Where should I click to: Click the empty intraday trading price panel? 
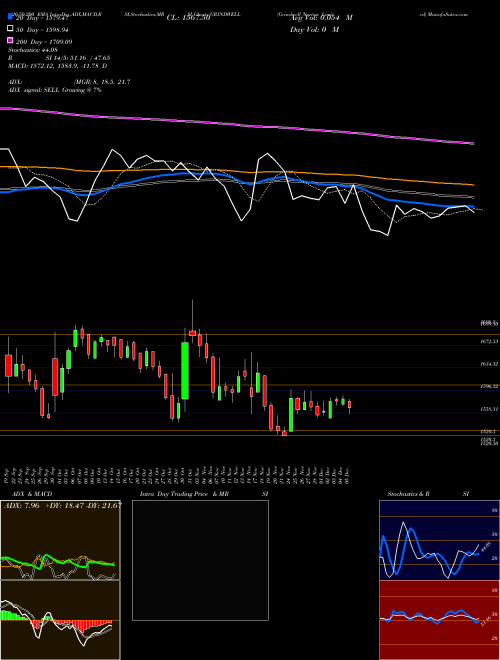point(200,560)
